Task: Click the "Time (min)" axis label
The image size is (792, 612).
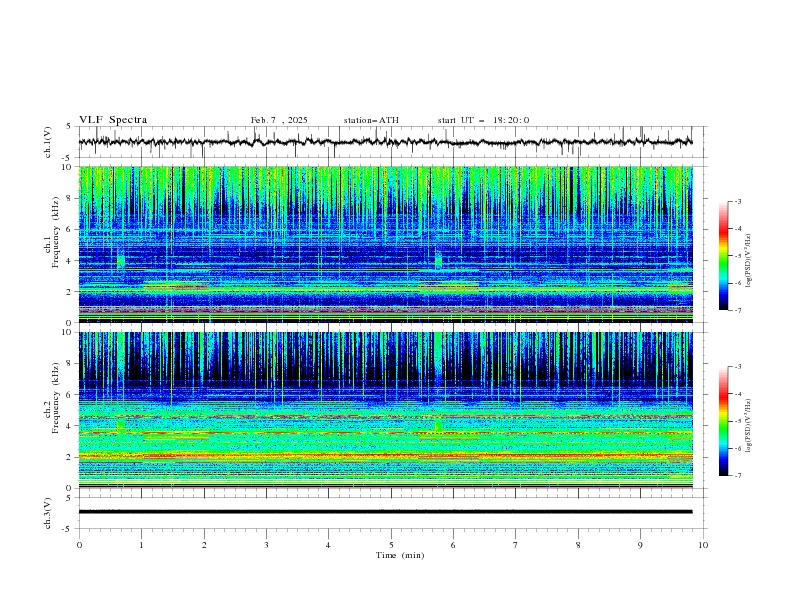Action: [400, 555]
